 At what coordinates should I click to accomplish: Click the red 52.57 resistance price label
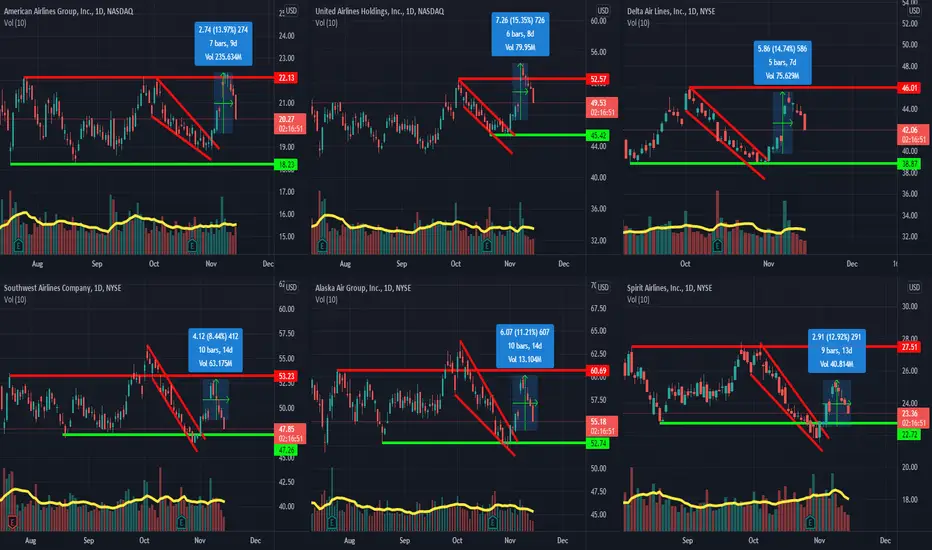(597, 79)
